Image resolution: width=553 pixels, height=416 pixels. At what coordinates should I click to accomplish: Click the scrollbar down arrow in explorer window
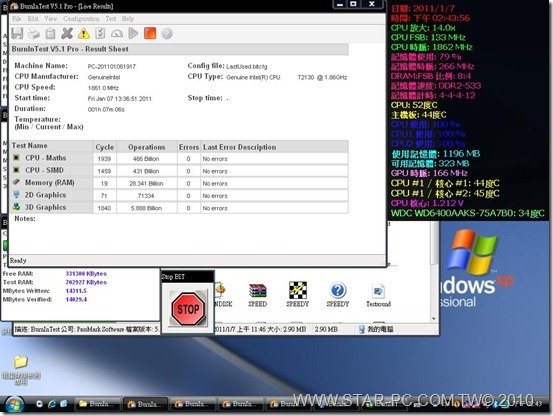click(x=434, y=318)
